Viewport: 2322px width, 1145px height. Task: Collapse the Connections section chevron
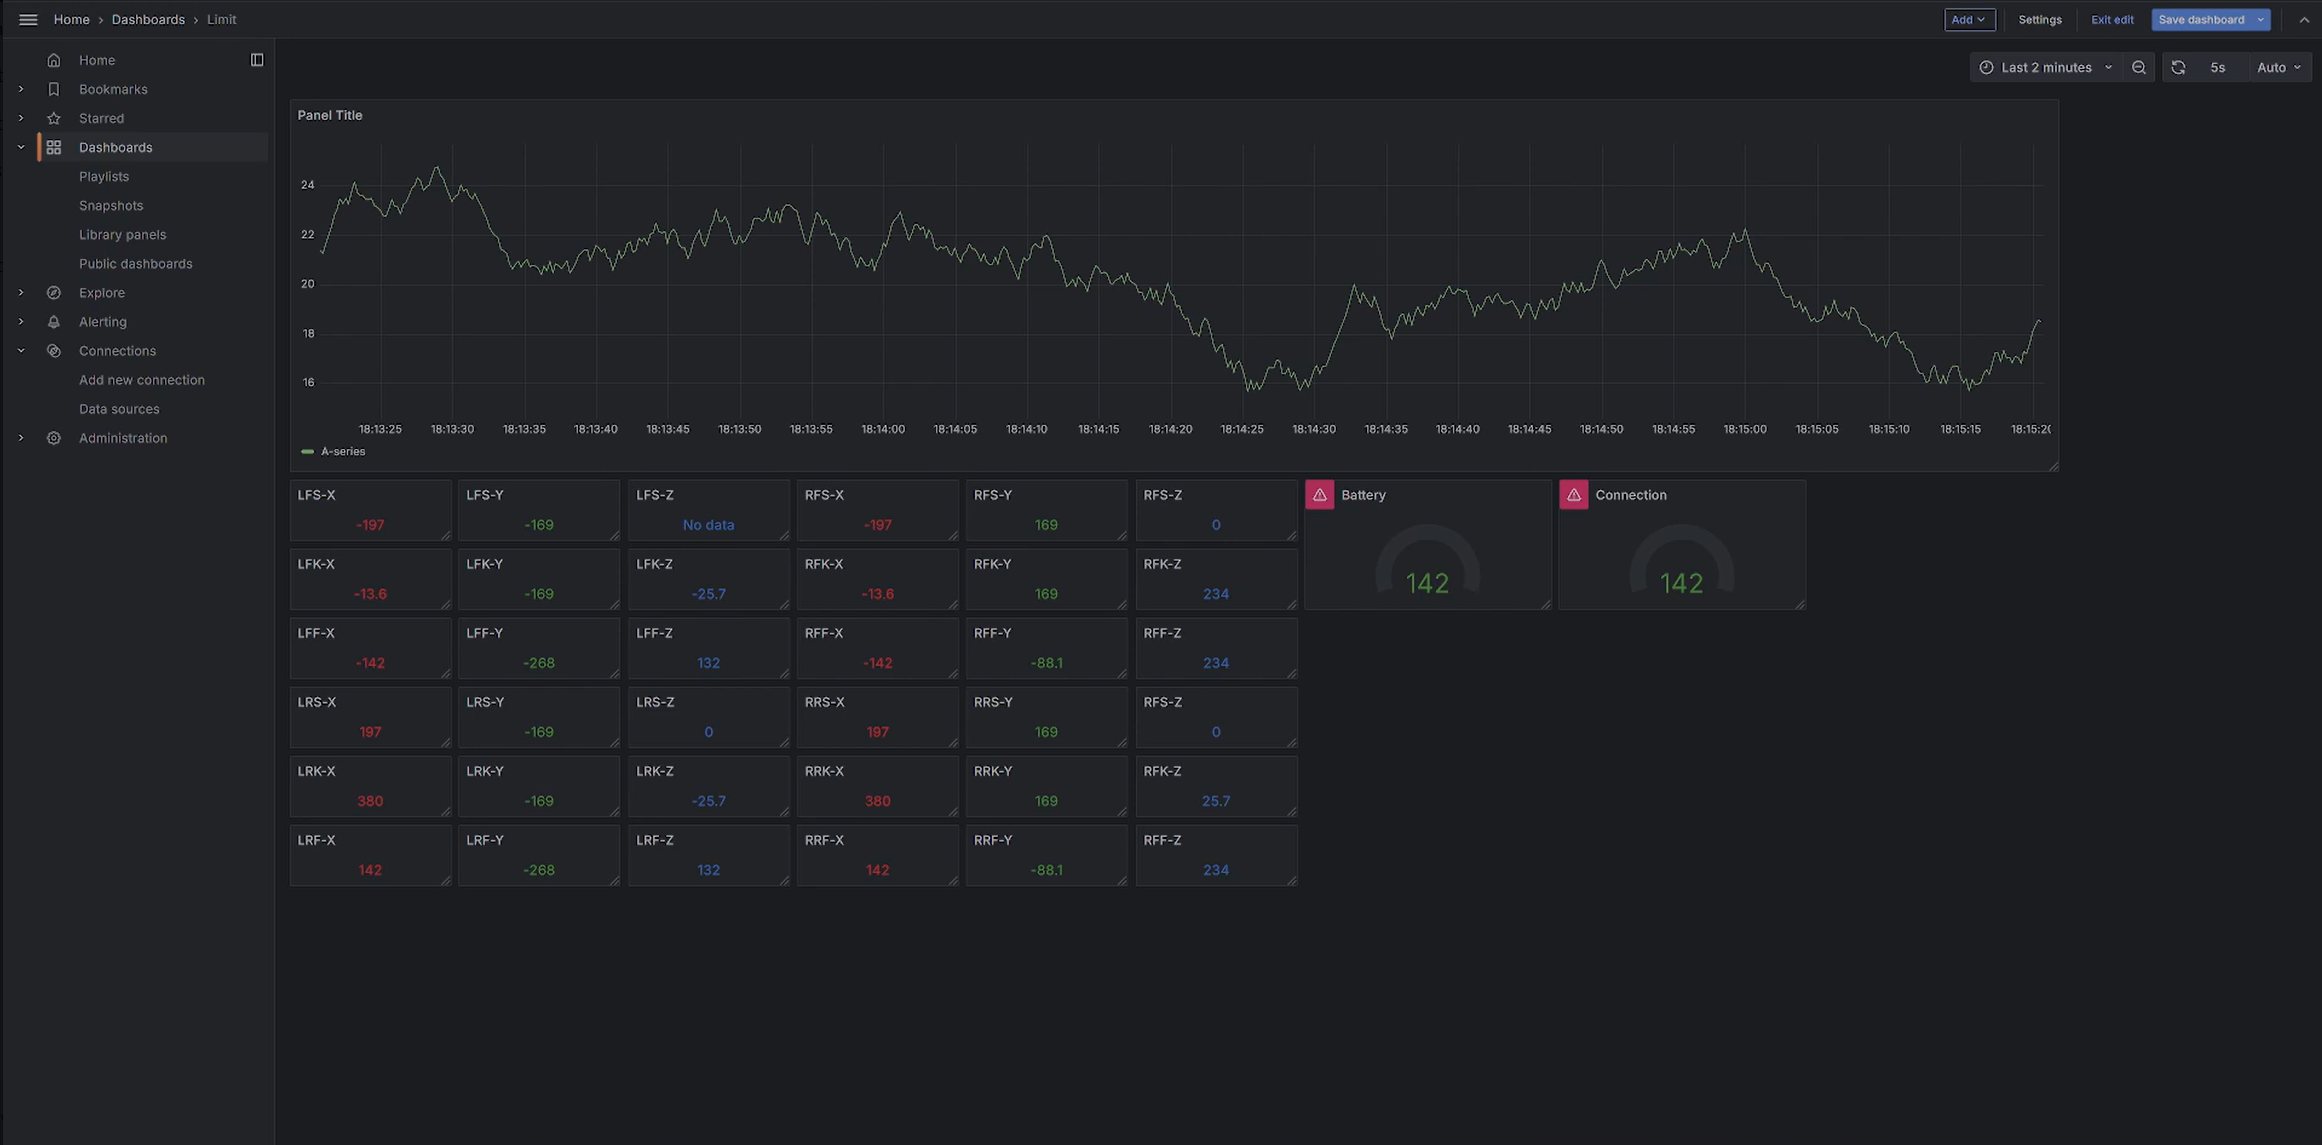(21, 351)
